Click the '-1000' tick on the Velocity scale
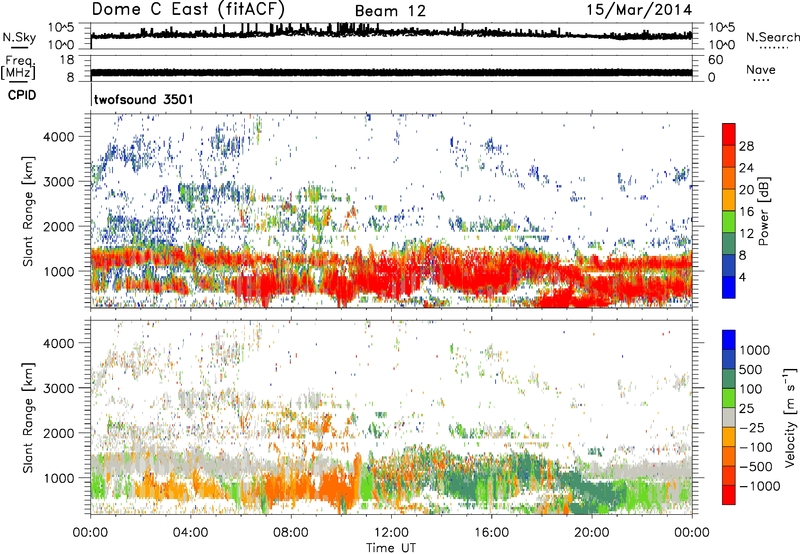The image size is (800, 554). (x=759, y=486)
